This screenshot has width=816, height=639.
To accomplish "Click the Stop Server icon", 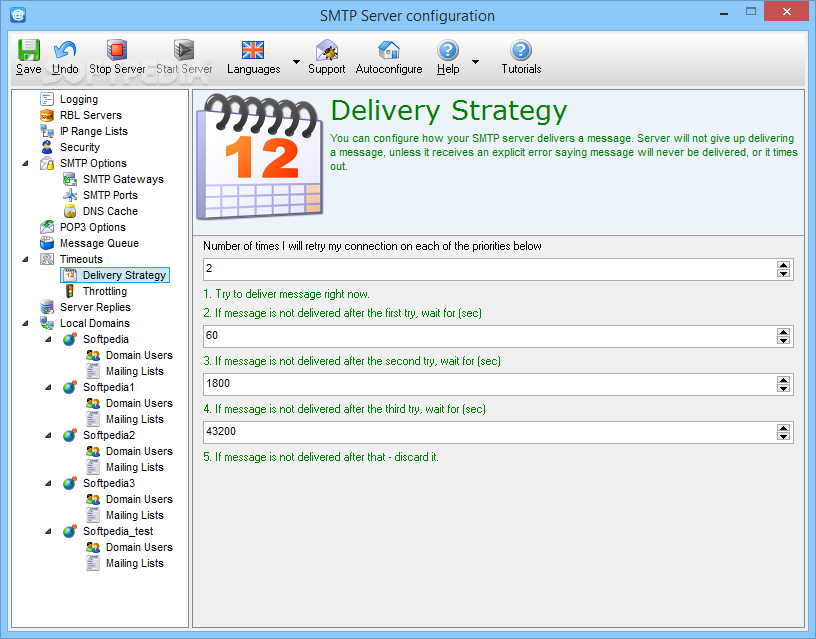I will (117, 50).
